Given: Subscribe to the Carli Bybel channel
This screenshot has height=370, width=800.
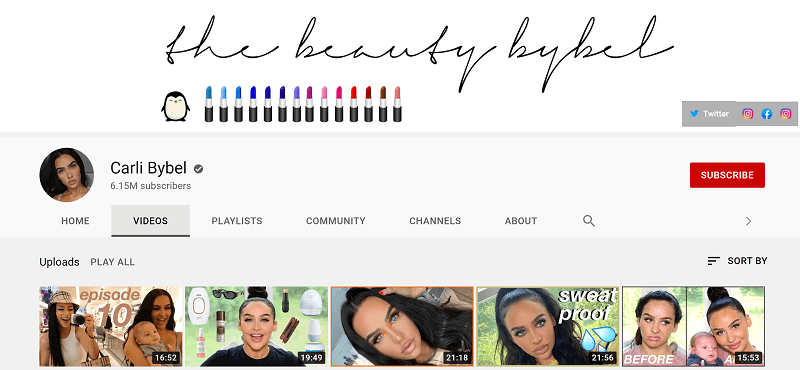Looking at the screenshot, I should pos(727,175).
